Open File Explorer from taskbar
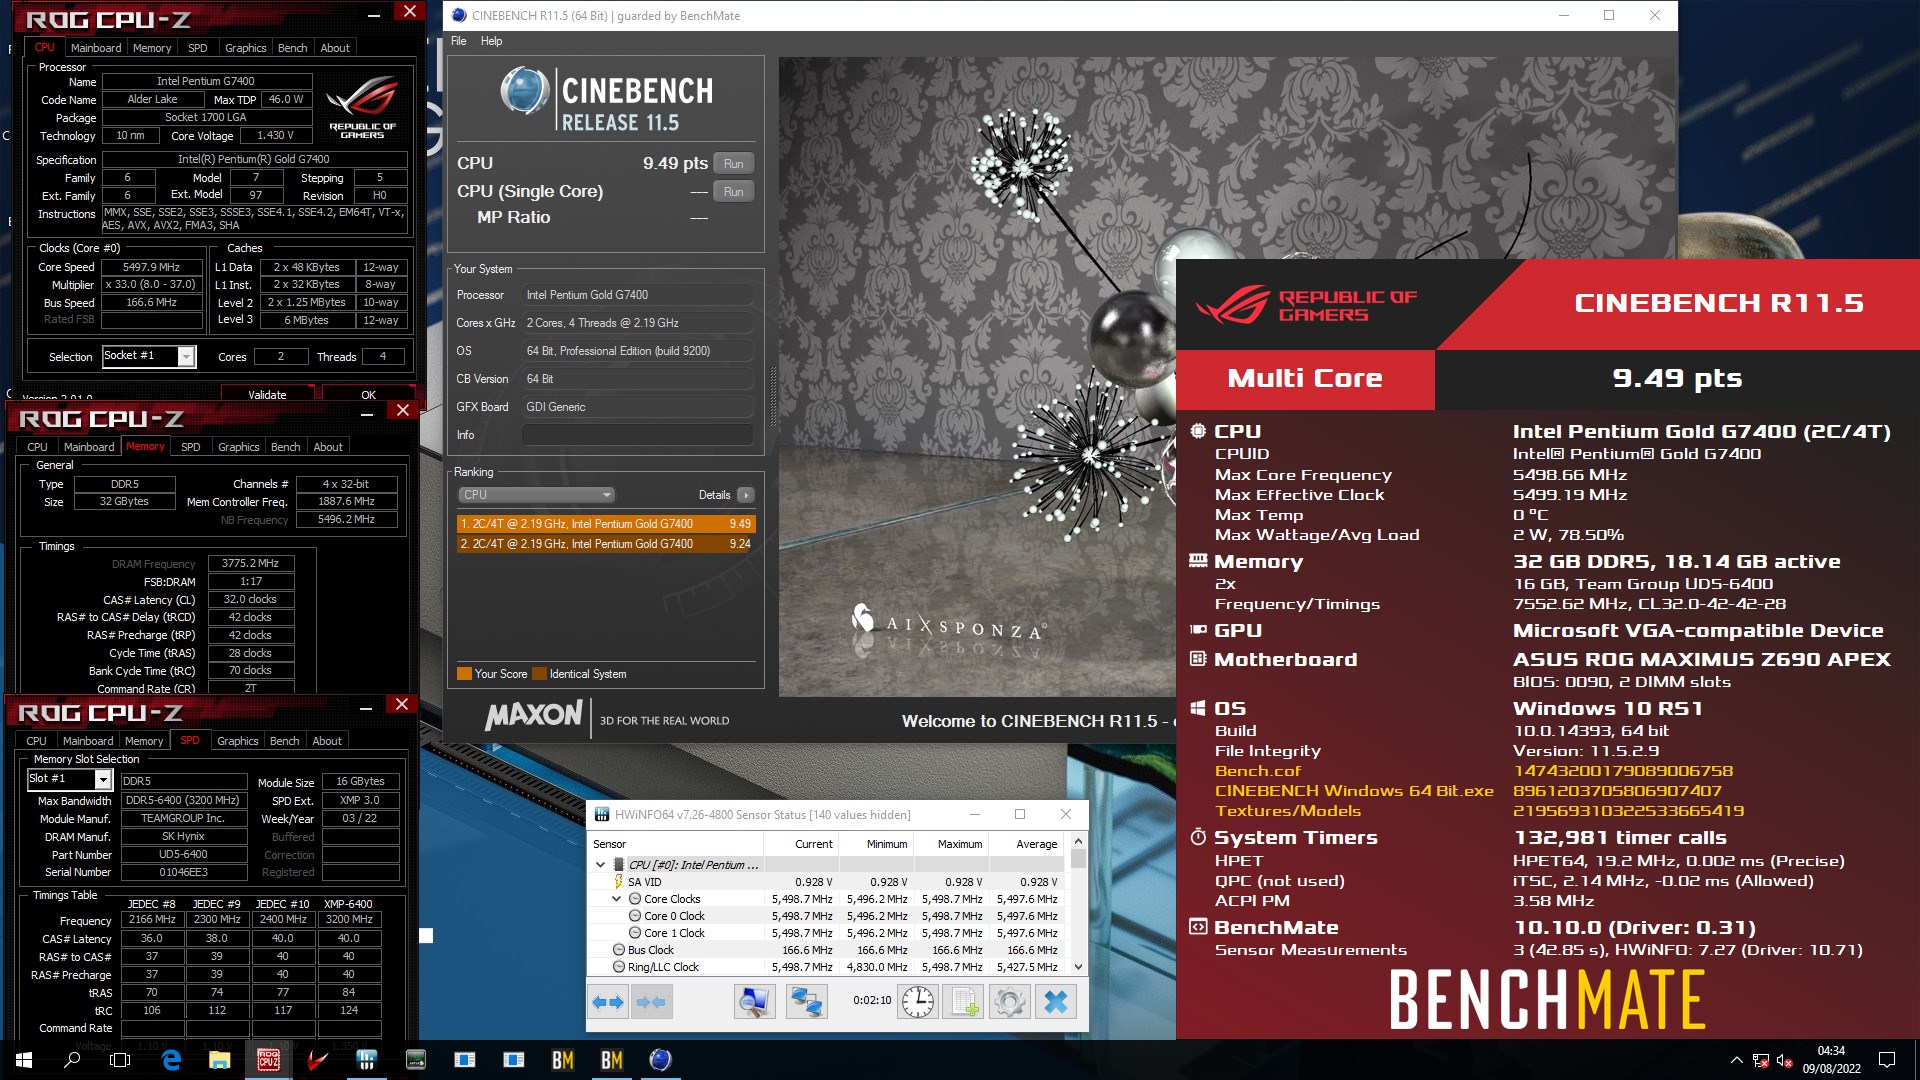This screenshot has height=1080, width=1920. click(219, 1060)
